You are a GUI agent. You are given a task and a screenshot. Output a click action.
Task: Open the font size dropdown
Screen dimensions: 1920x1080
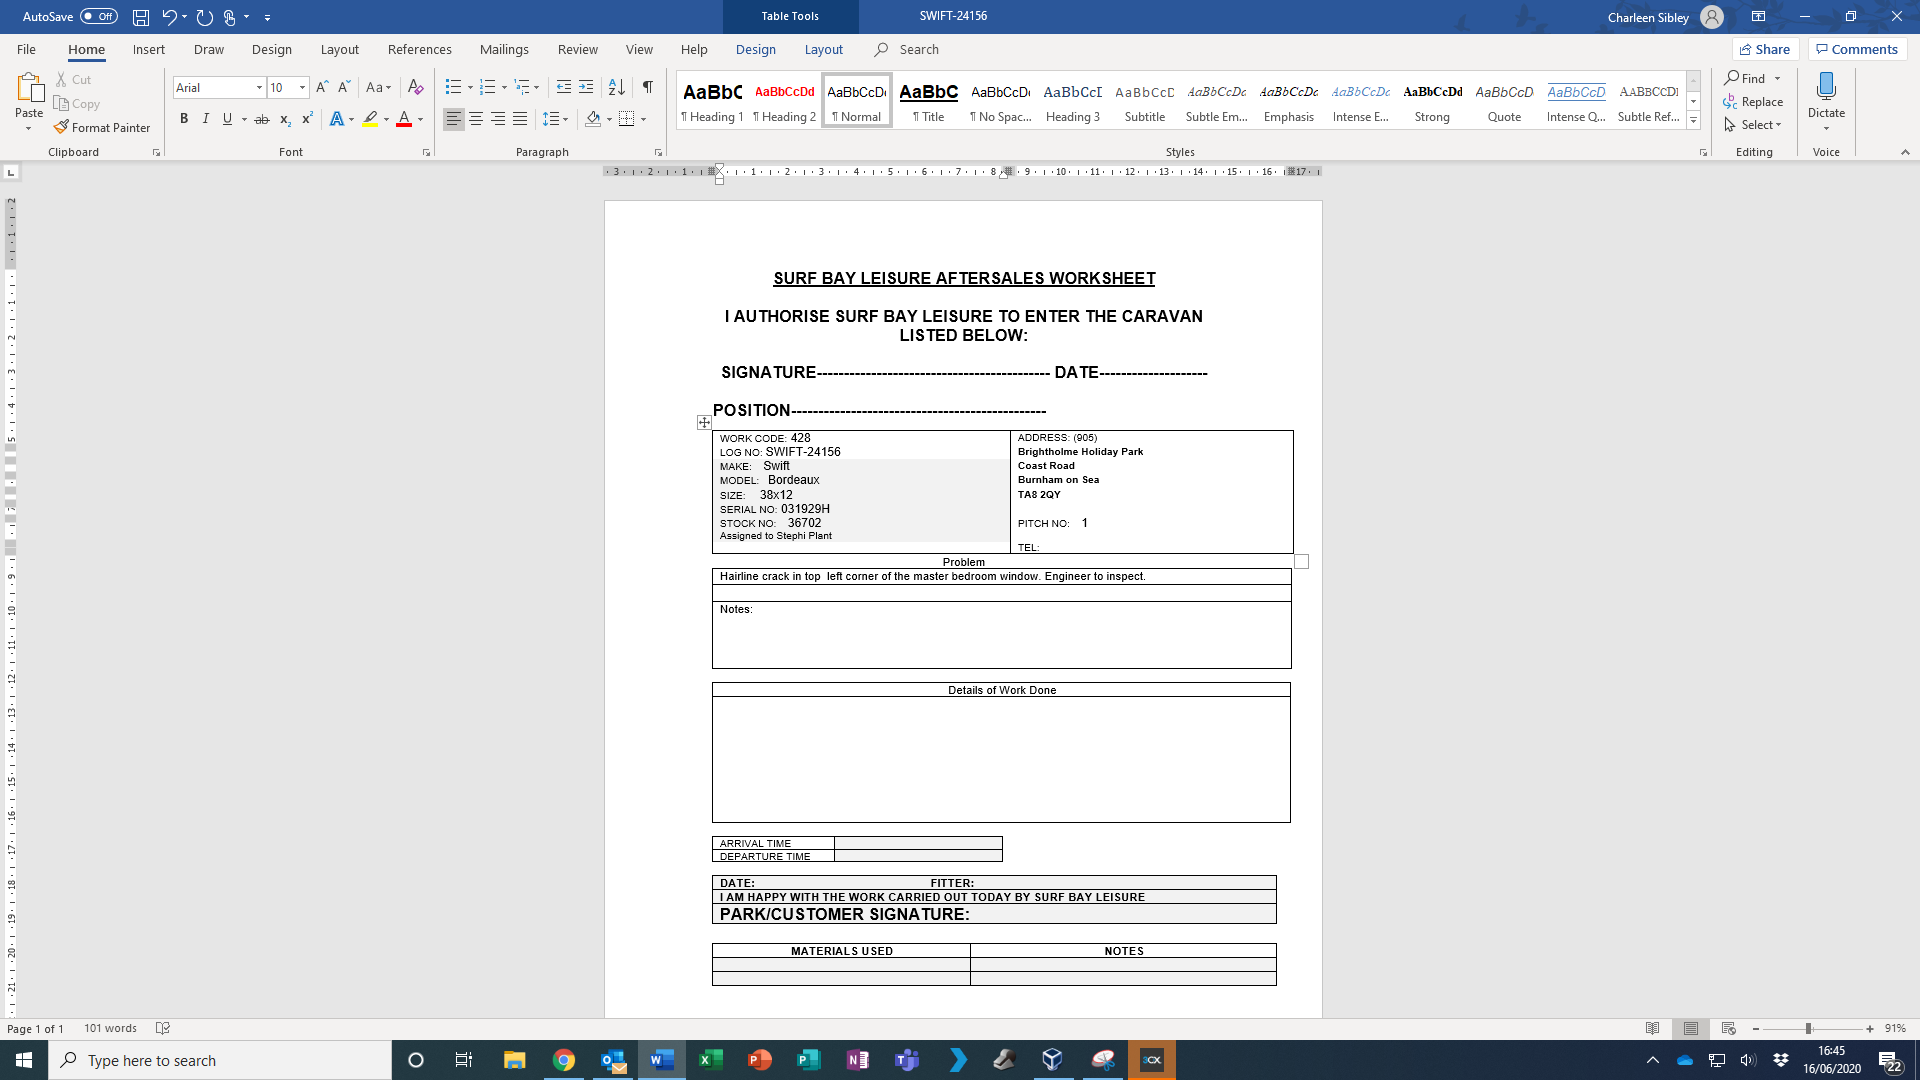pyautogui.click(x=302, y=88)
